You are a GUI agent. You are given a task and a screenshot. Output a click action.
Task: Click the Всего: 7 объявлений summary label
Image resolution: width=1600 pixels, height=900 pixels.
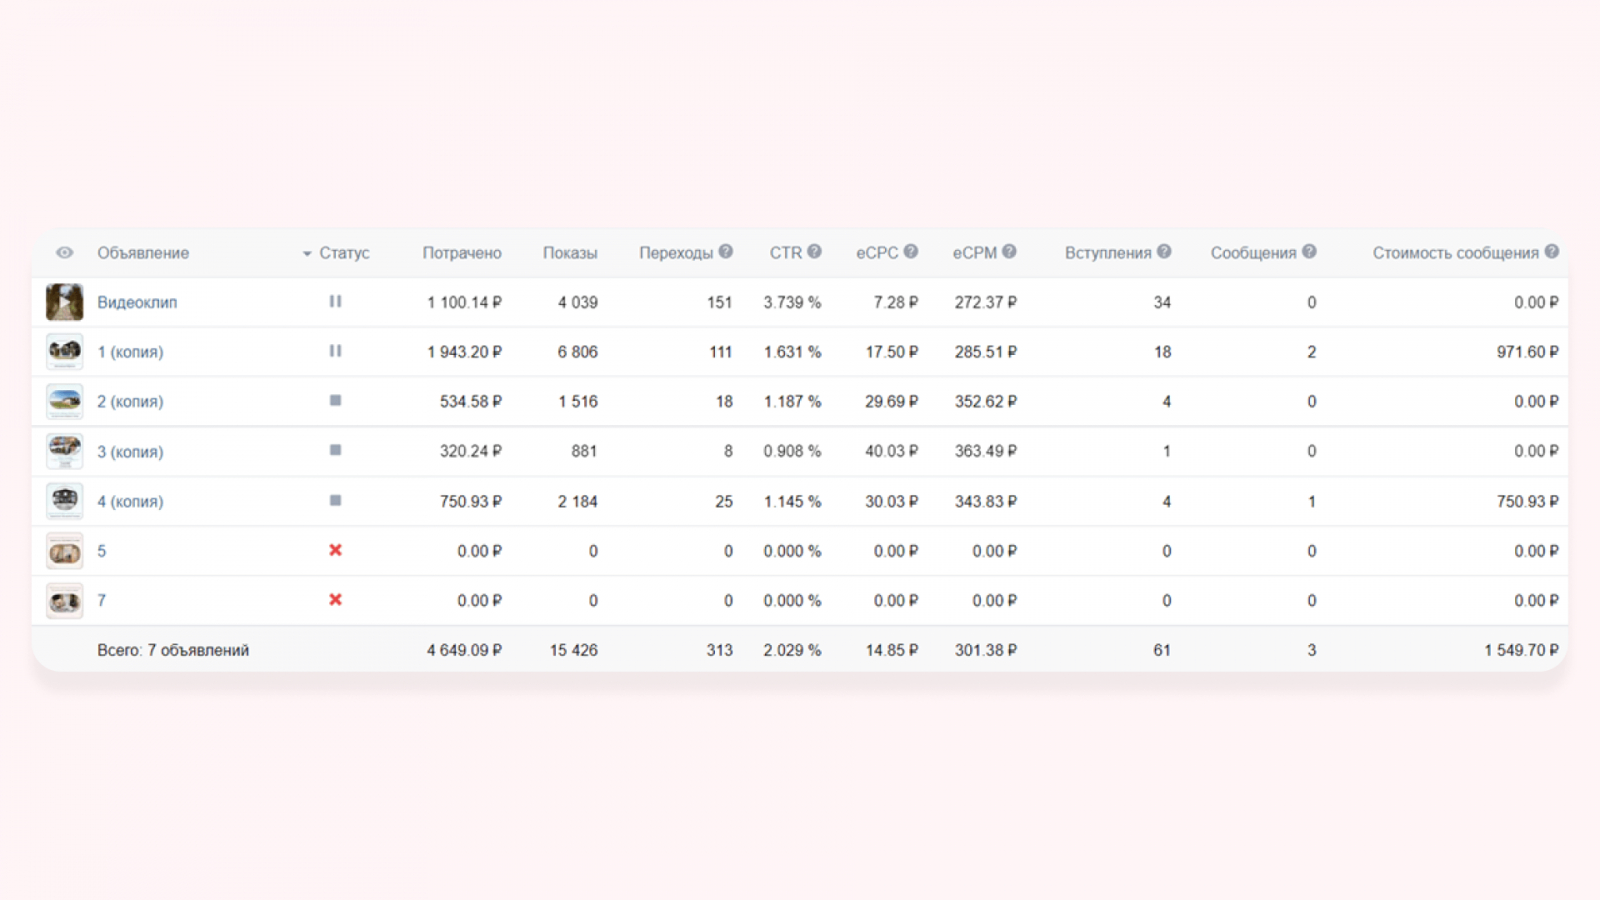point(173,650)
